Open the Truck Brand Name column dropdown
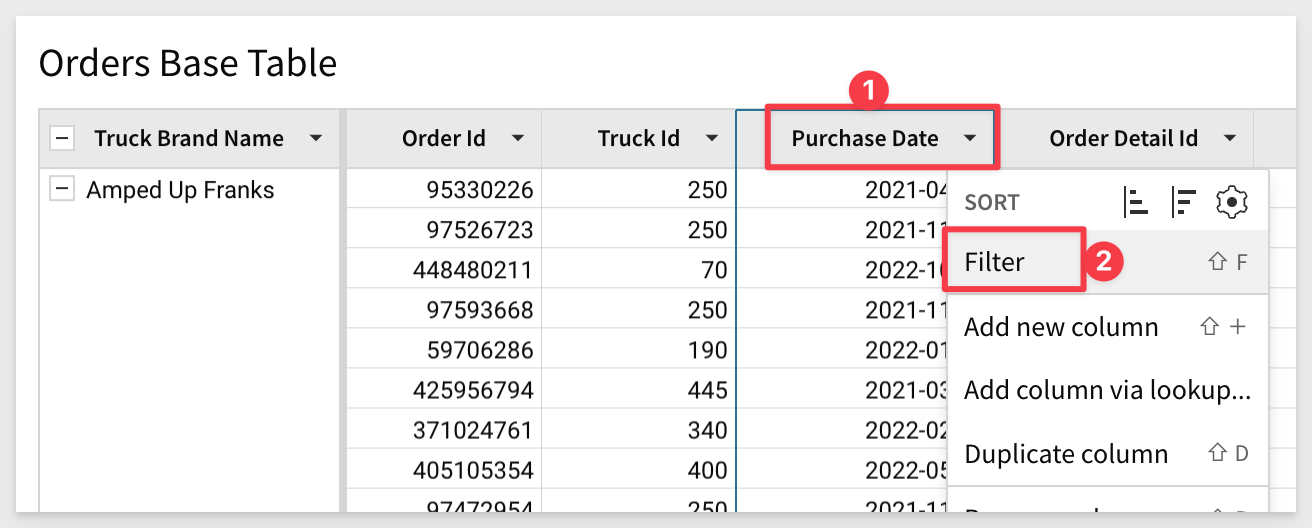1312x528 pixels. click(316, 139)
